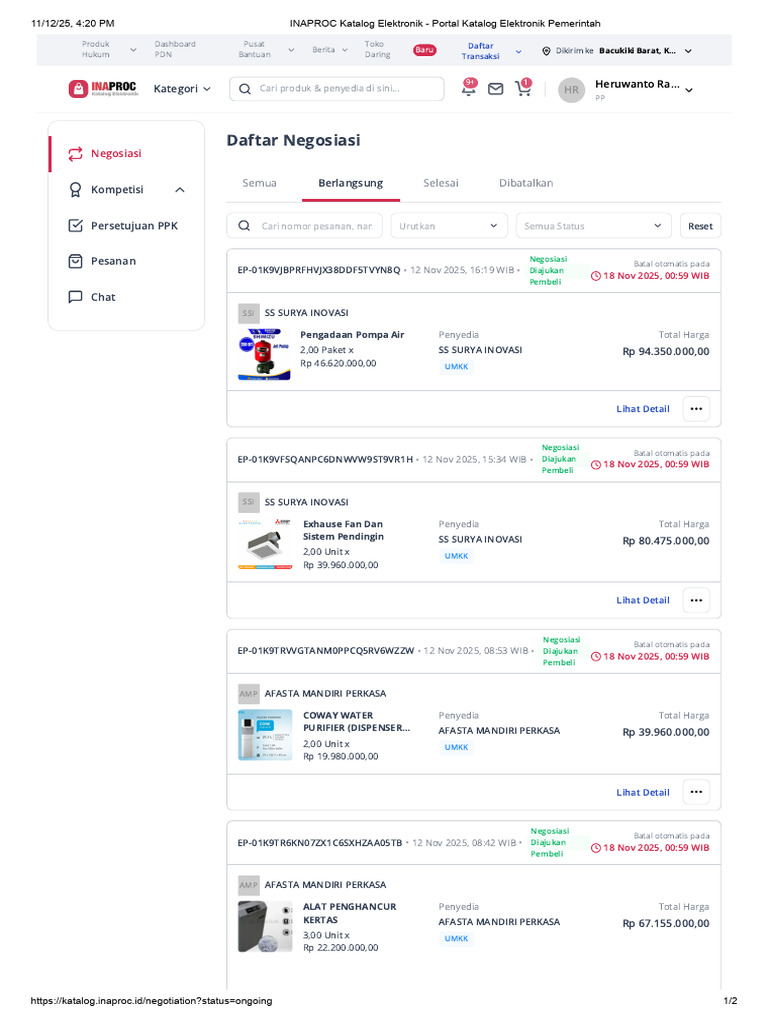Click the Shimizu water pump thumbnail
Screen dimensions: 768x1024
pos(264,355)
